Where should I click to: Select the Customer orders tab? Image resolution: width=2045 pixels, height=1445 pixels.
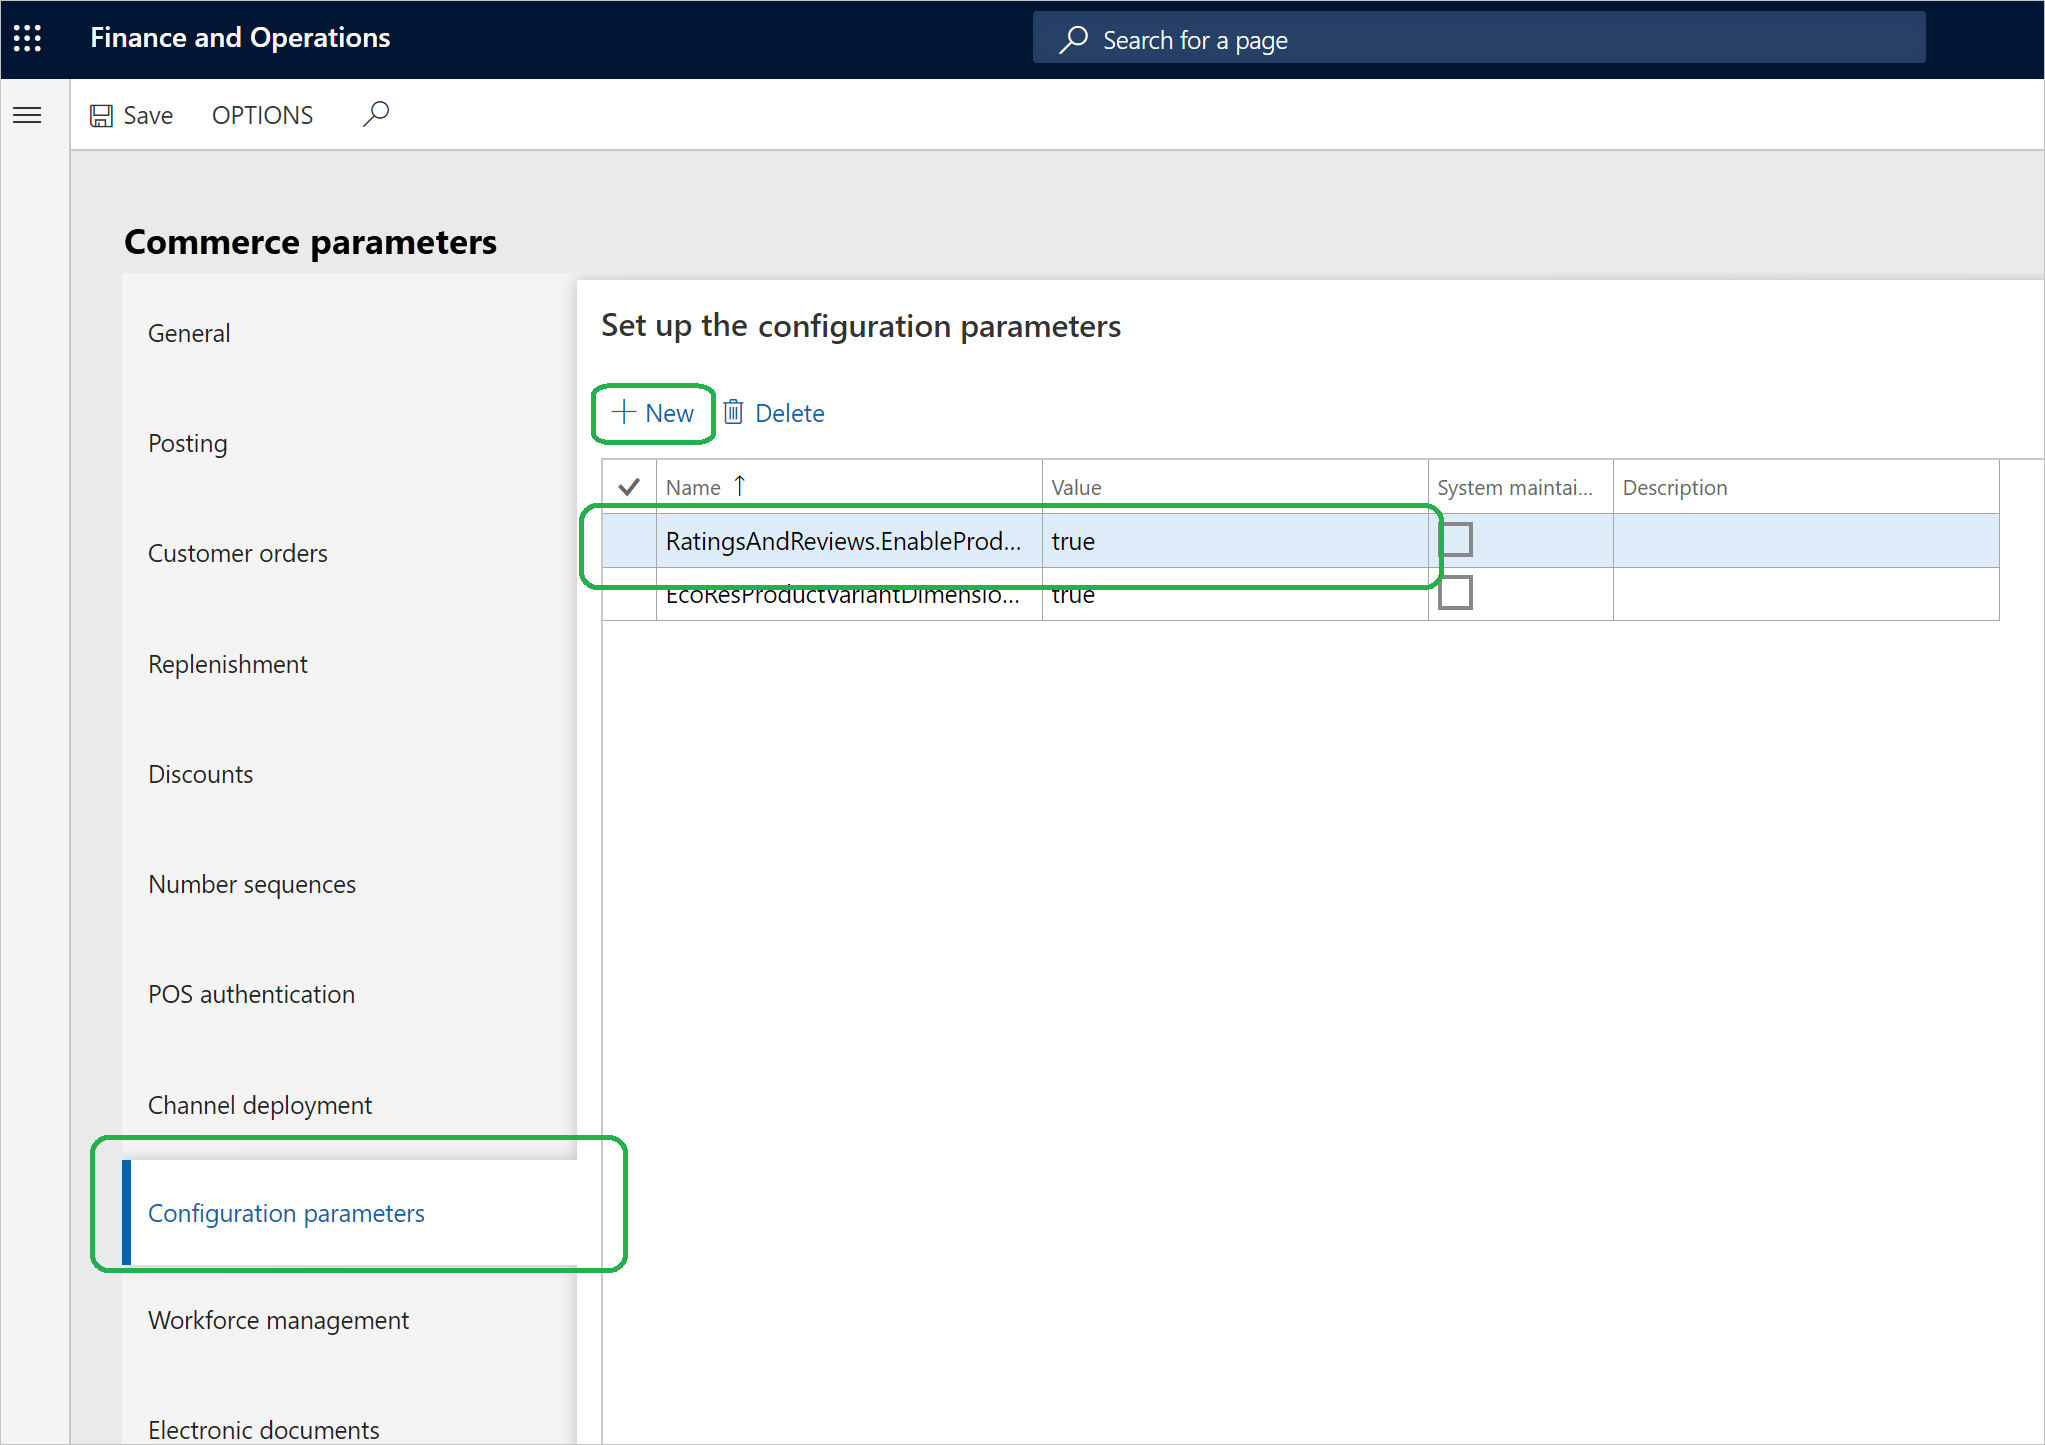(x=242, y=552)
